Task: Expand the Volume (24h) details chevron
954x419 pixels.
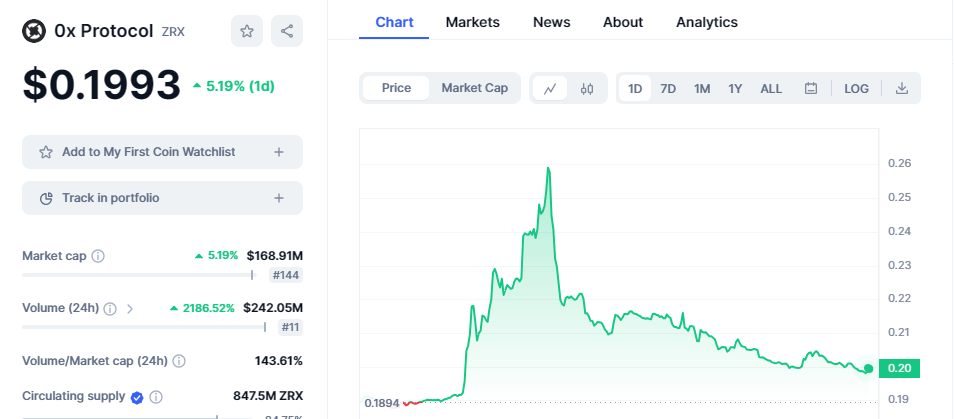Action: coord(130,309)
